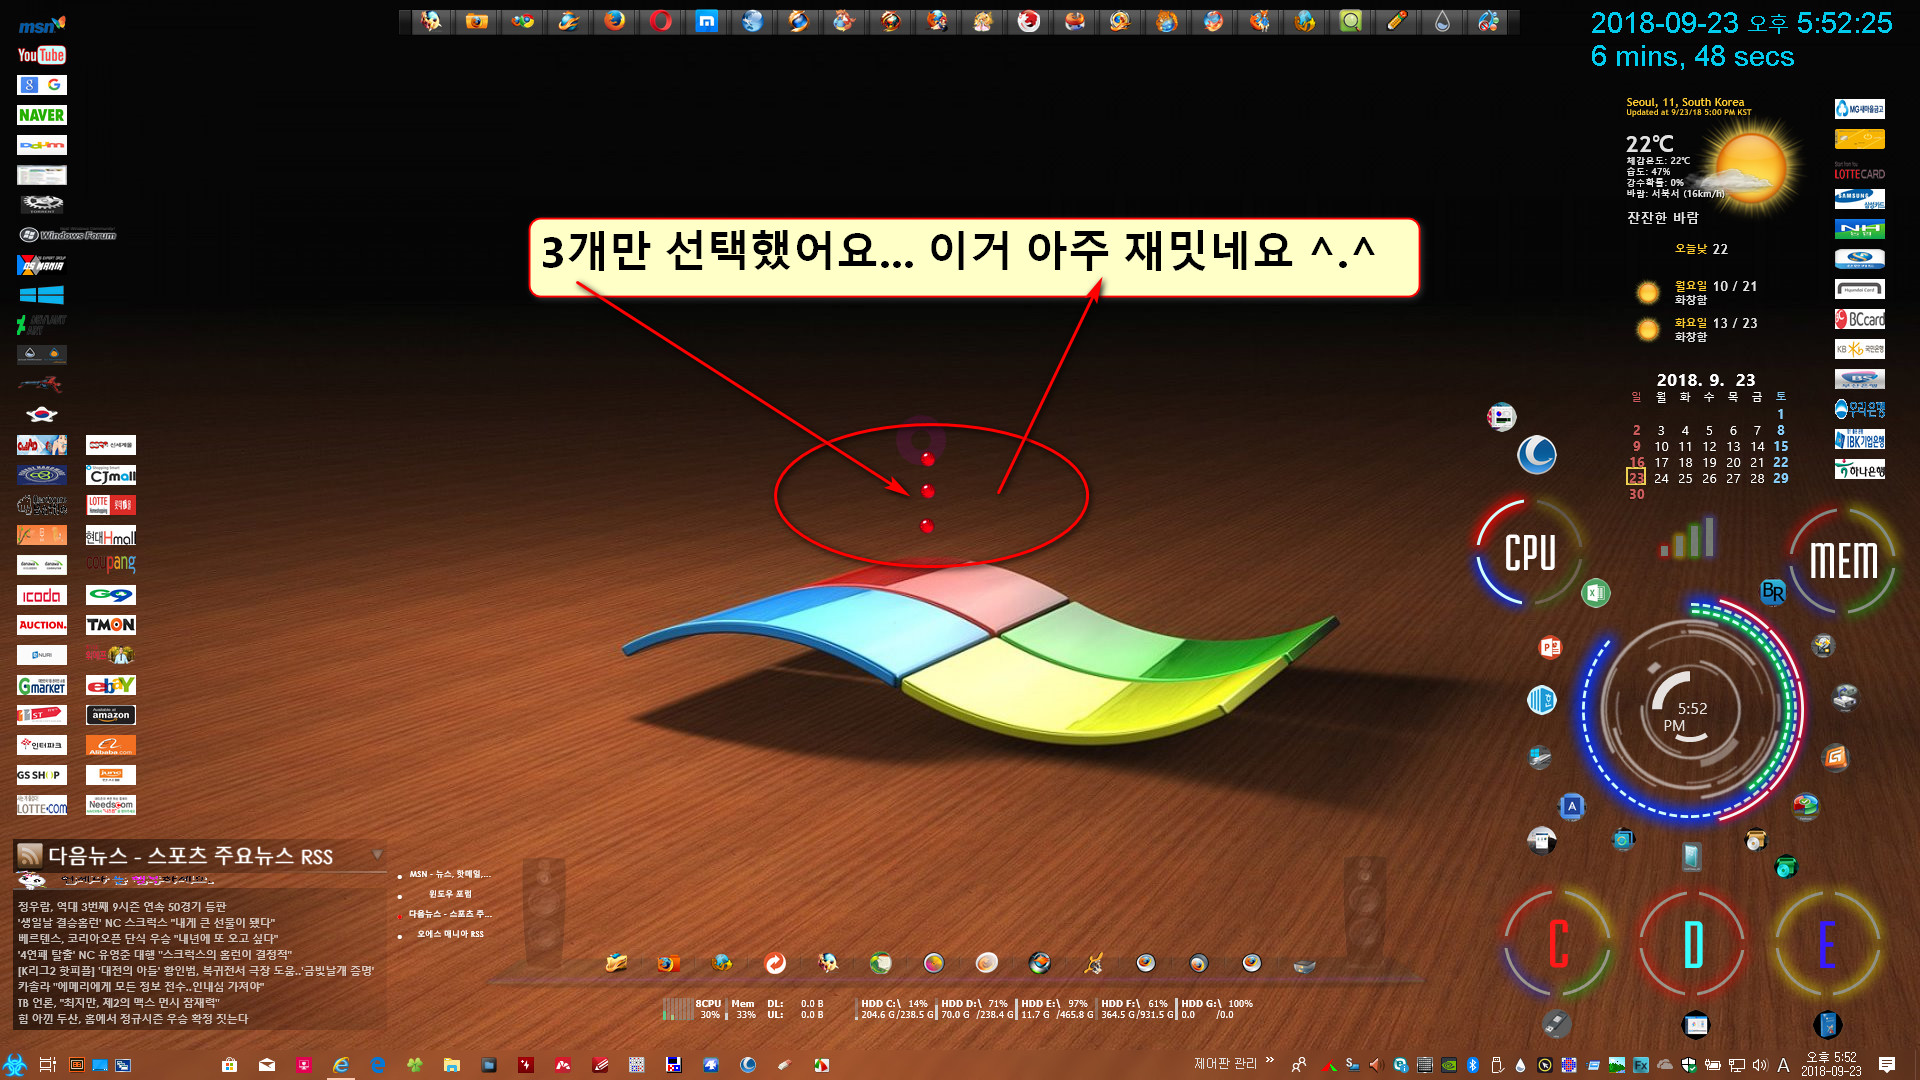Open the PowerPoint icon in circular launcher
The height and width of the screenshot is (1080, 1920).
pyautogui.click(x=1549, y=648)
